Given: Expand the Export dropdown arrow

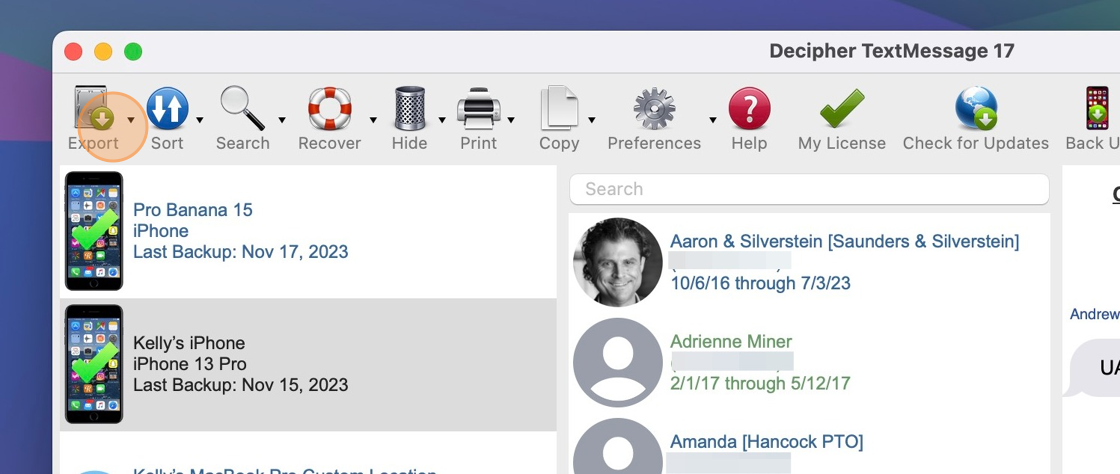Looking at the screenshot, I should pyautogui.click(x=131, y=120).
